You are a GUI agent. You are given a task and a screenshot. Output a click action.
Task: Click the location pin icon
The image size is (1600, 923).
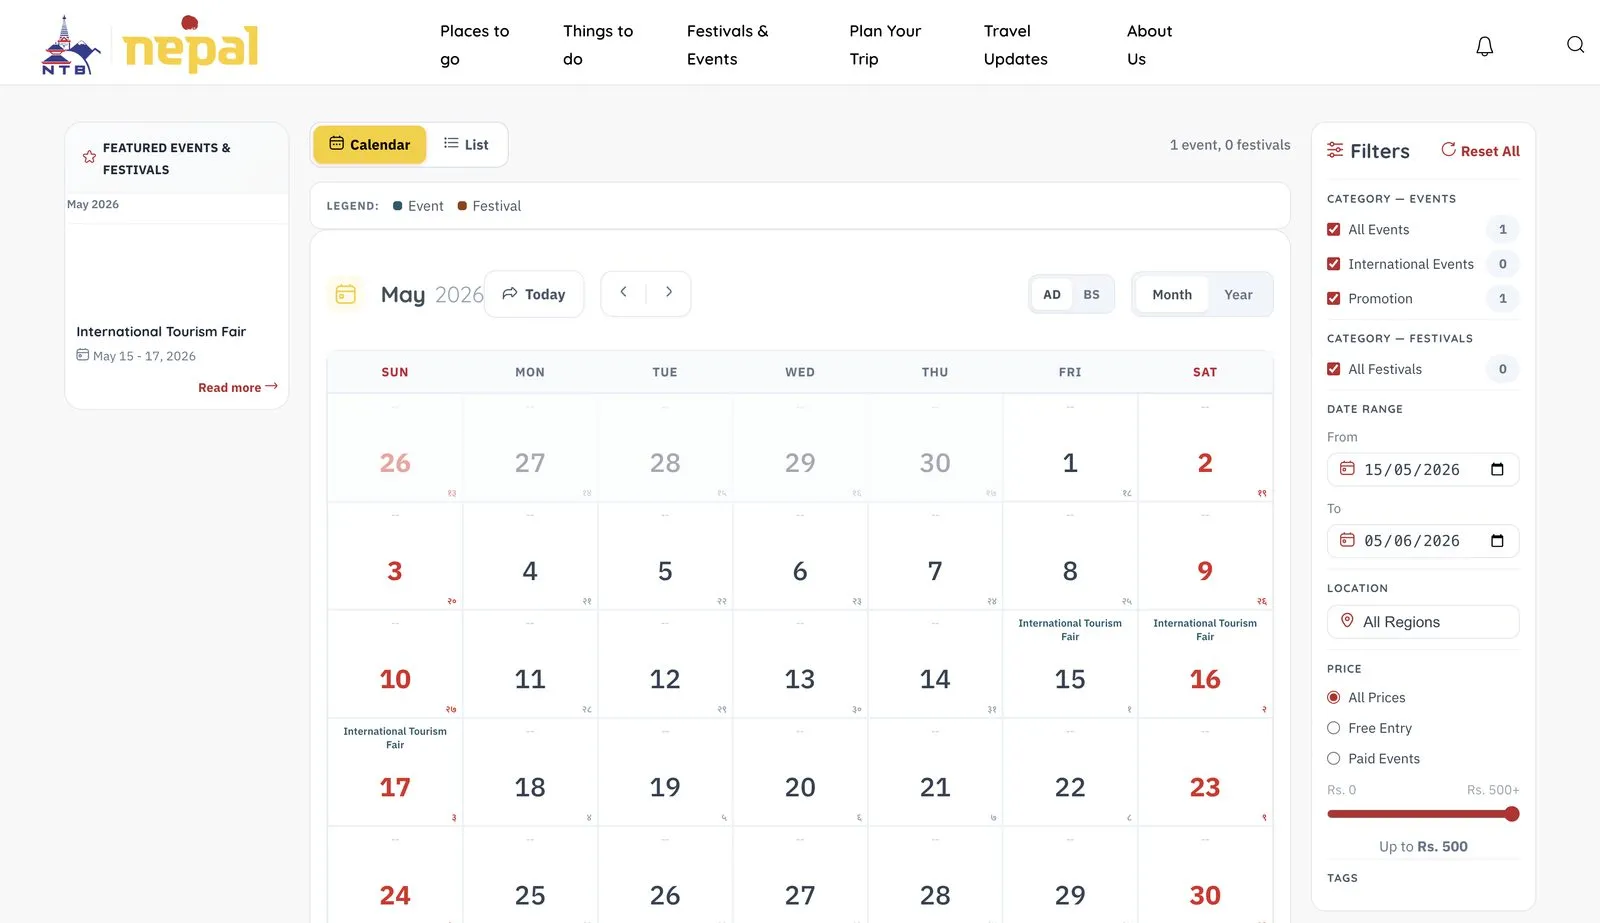1347,621
